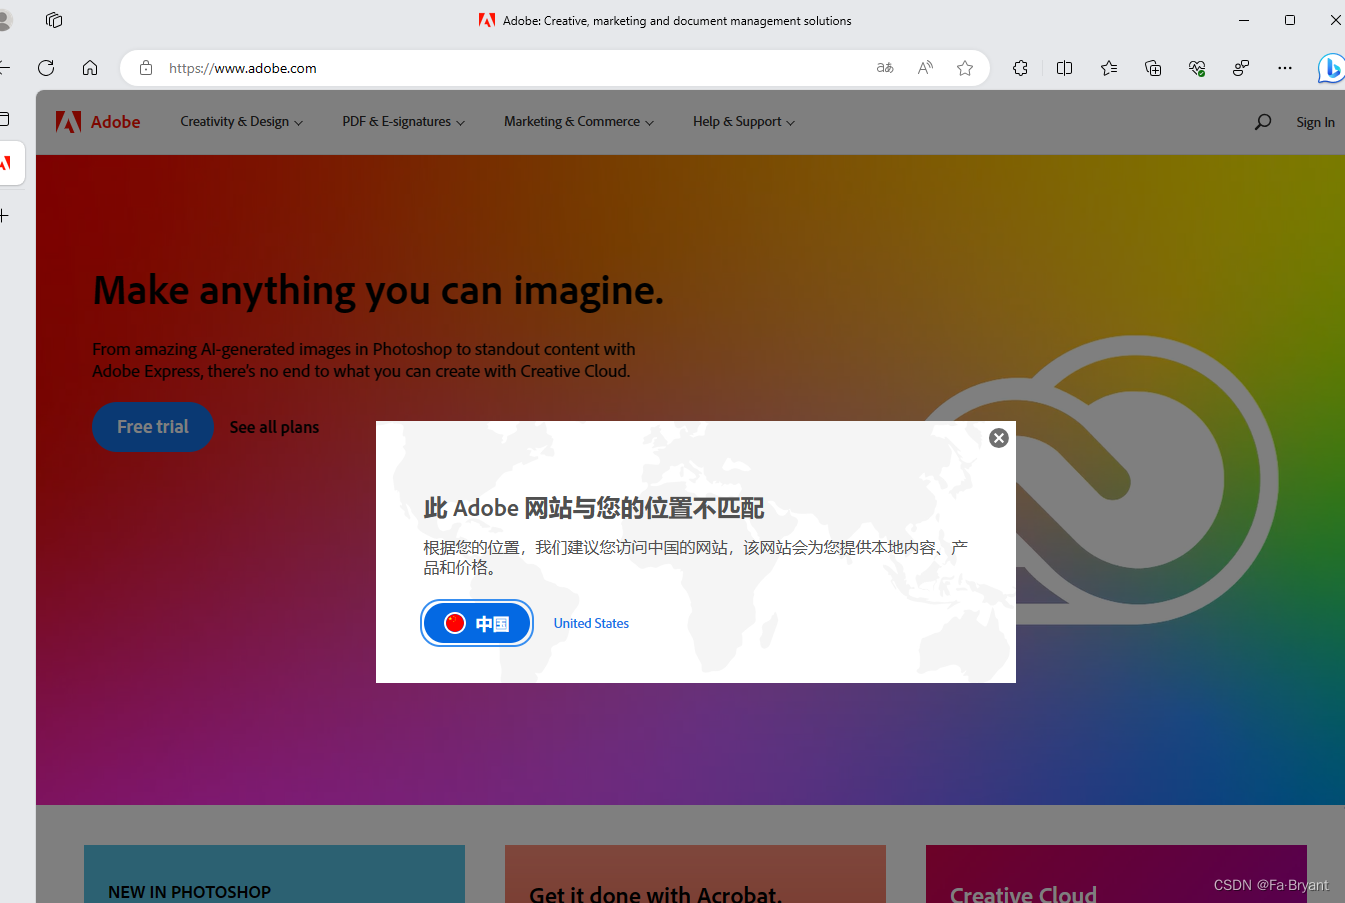Toggle split screen icon
Image resolution: width=1345 pixels, height=903 pixels.
(x=1064, y=68)
